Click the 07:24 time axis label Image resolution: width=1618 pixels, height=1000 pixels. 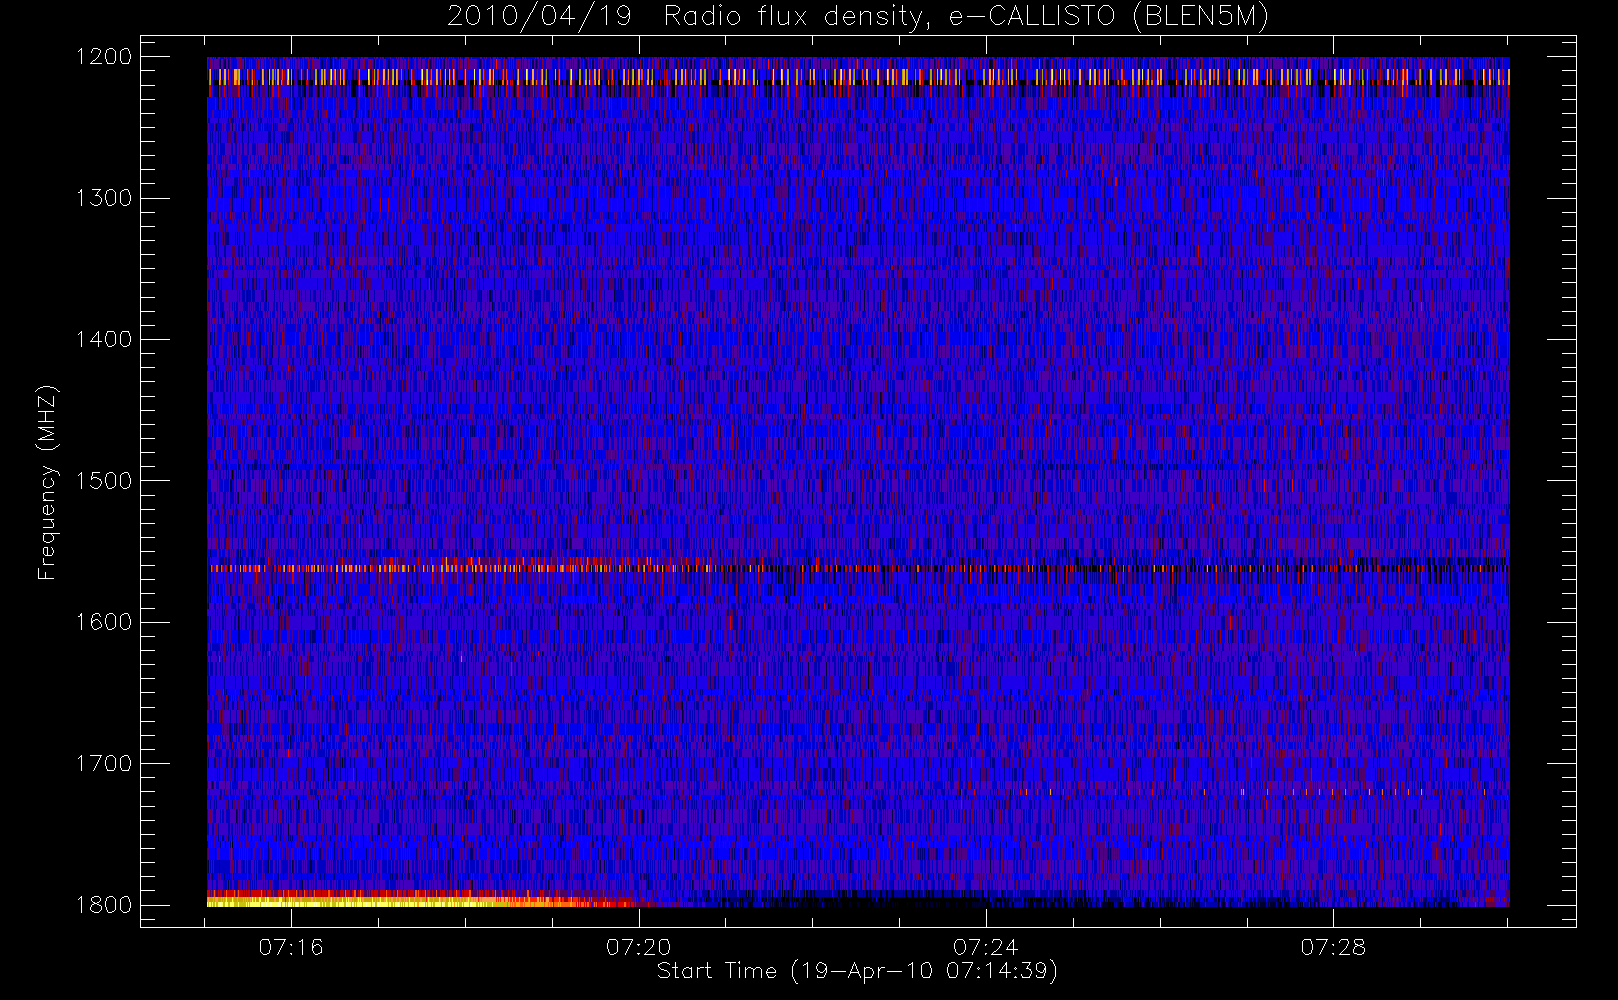(986, 947)
